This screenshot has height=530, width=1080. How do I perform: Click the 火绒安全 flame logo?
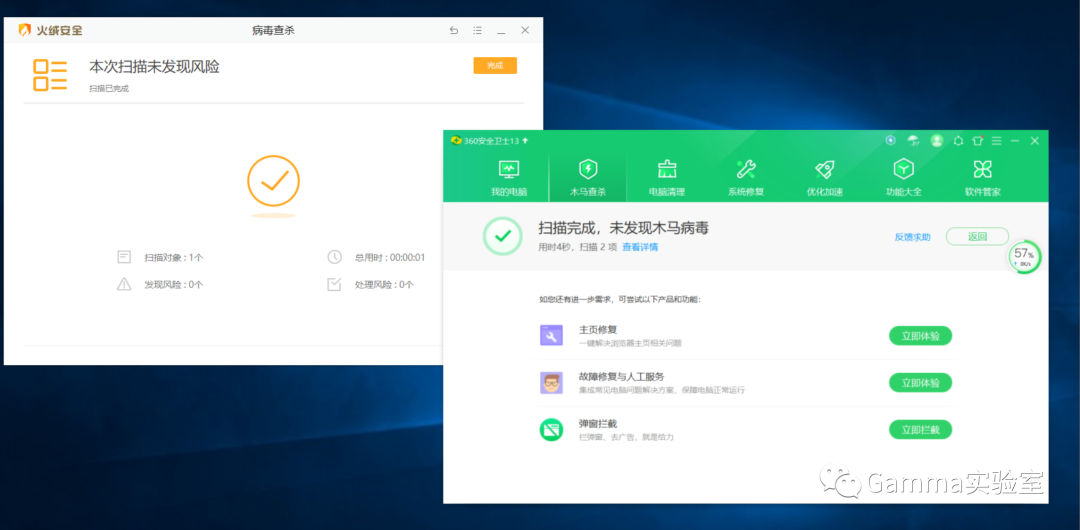25,30
